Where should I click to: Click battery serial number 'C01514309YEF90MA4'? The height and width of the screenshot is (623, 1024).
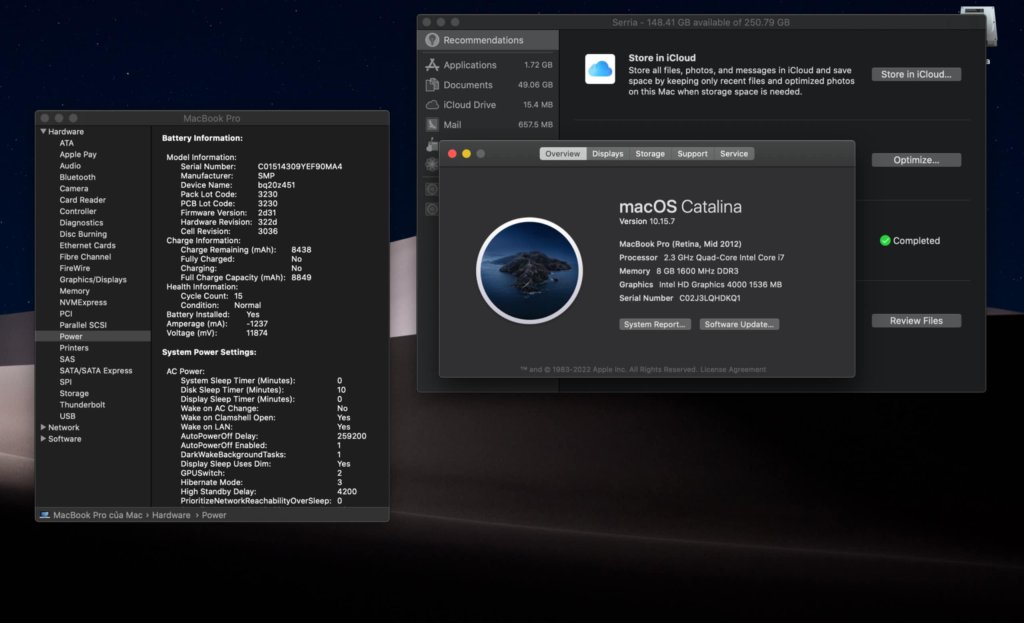pos(300,167)
